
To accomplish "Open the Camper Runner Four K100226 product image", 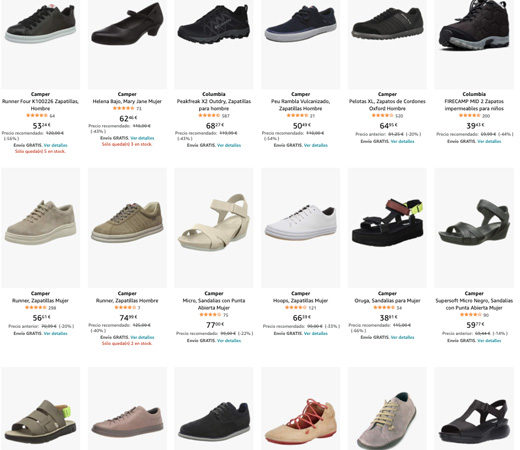I will (x=40, y=44).
